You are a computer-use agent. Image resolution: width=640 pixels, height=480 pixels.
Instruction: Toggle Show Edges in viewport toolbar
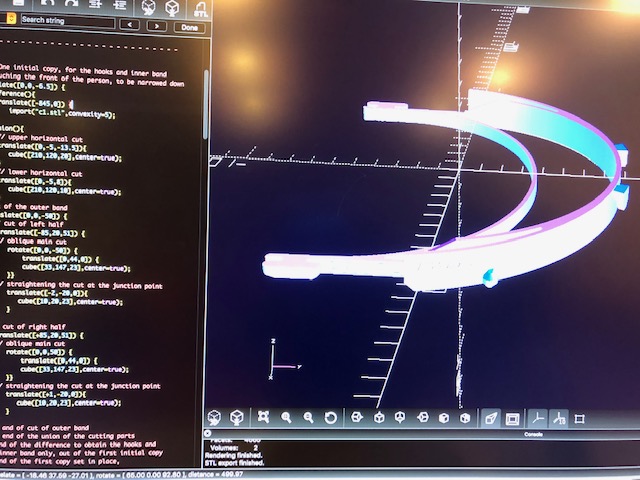[x=580, y=417]
